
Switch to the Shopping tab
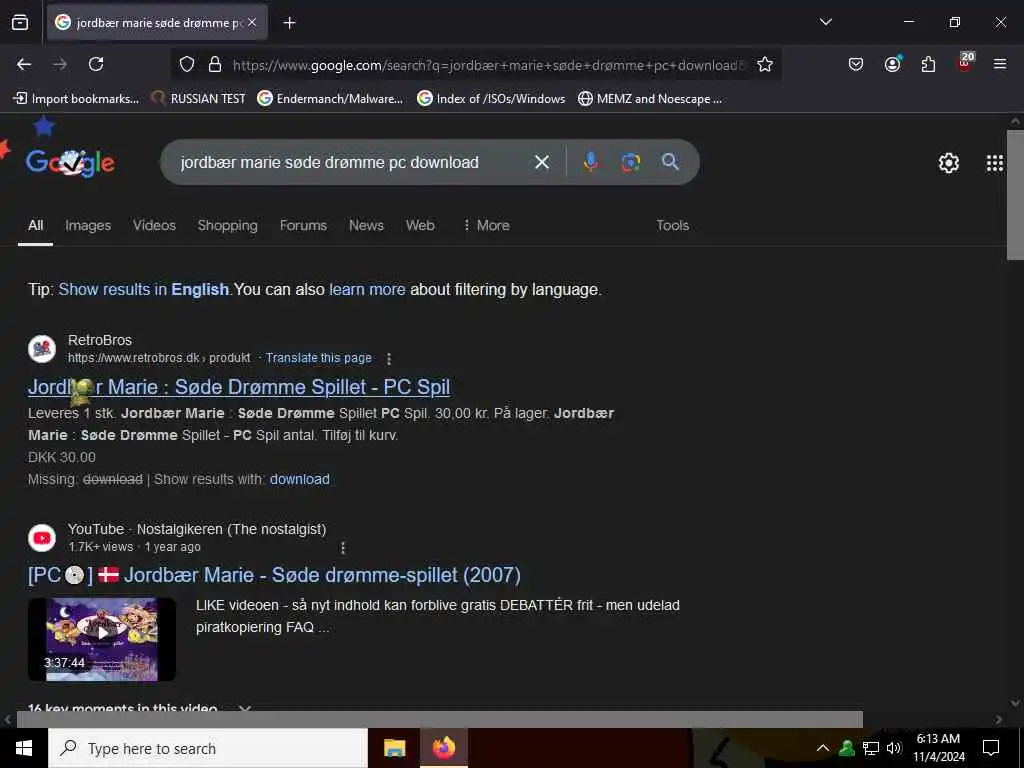coord(227,225)
